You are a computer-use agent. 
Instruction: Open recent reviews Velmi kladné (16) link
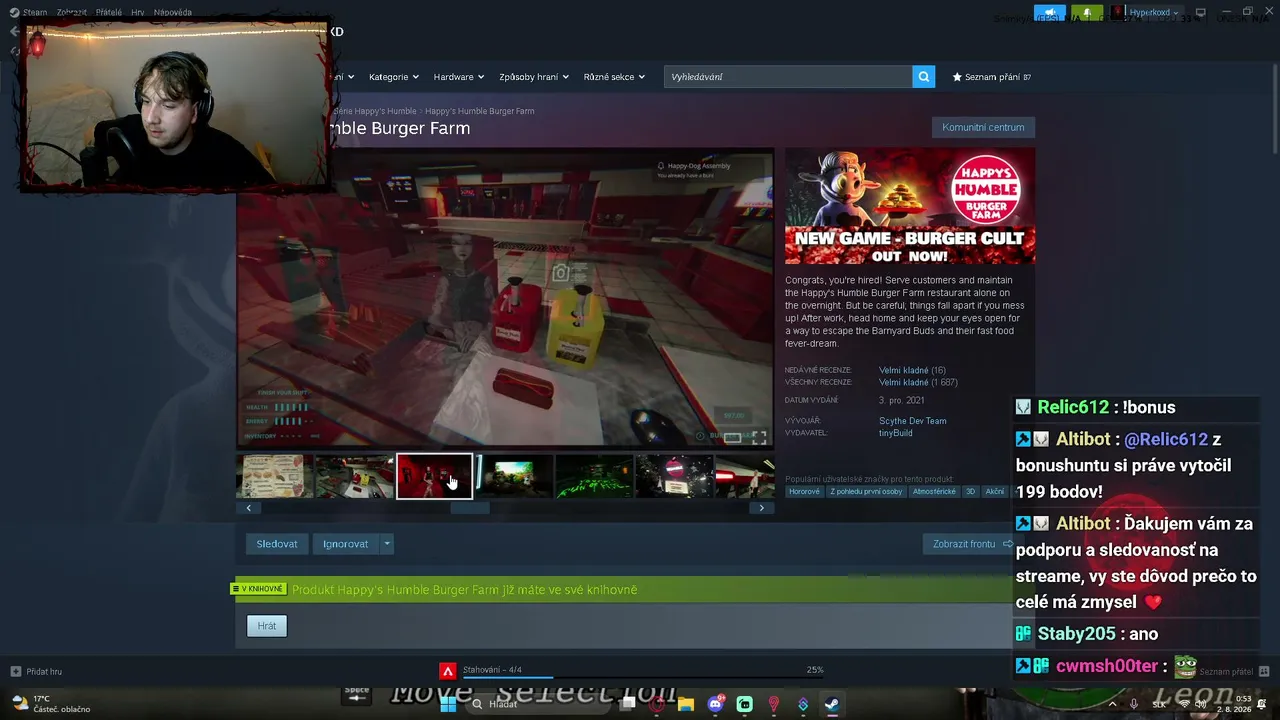click(x=912, y=370)
